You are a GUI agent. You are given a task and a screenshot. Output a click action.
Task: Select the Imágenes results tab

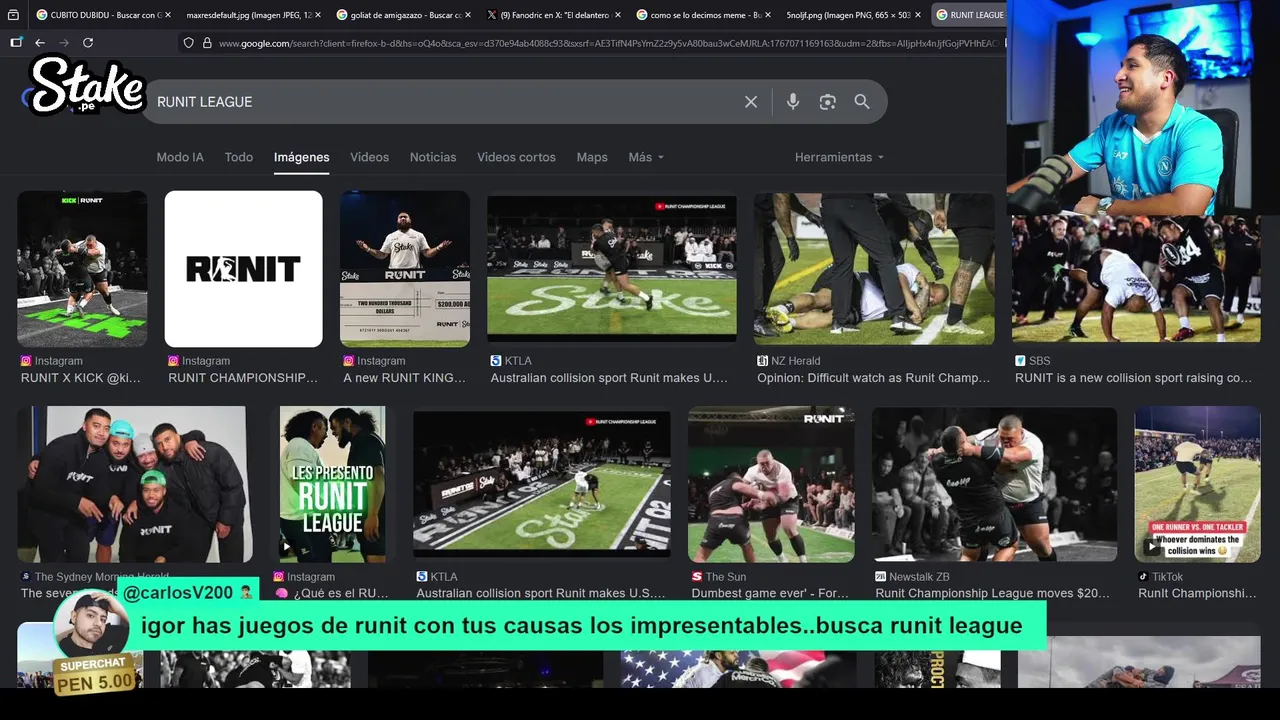pyautogui.click(x=302, y=157)
